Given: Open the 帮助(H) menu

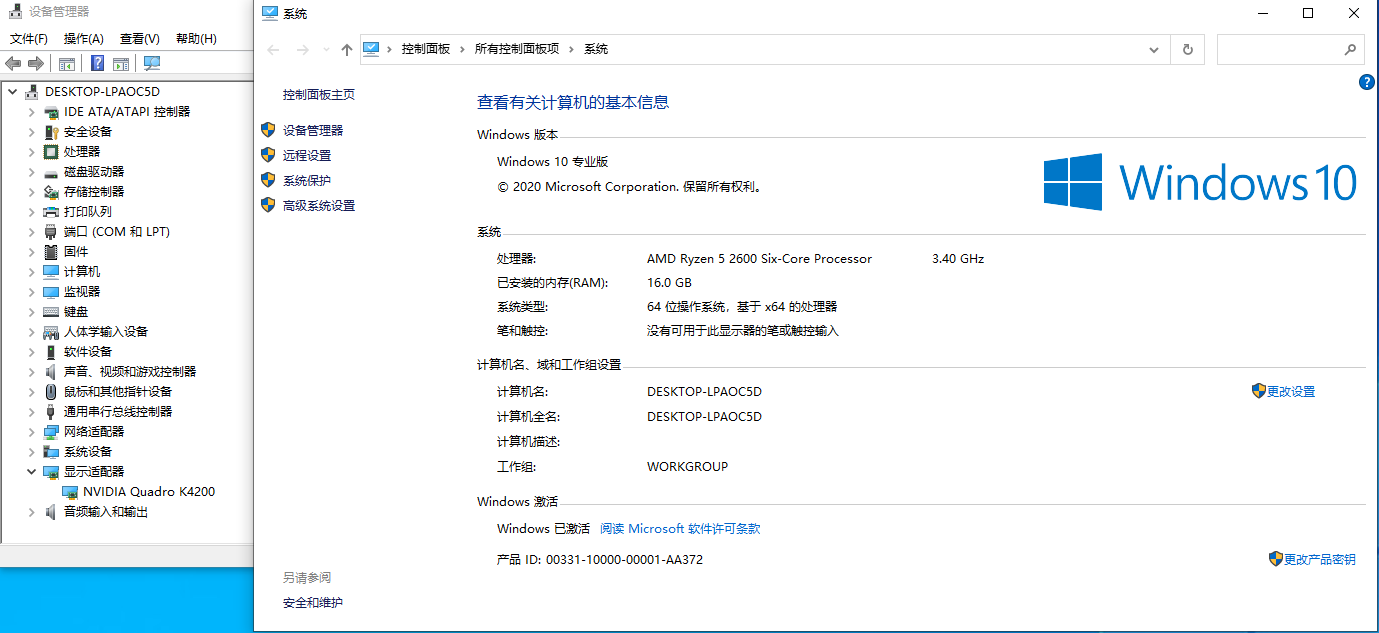Looking at the screenshot, I should coord(196,38).
